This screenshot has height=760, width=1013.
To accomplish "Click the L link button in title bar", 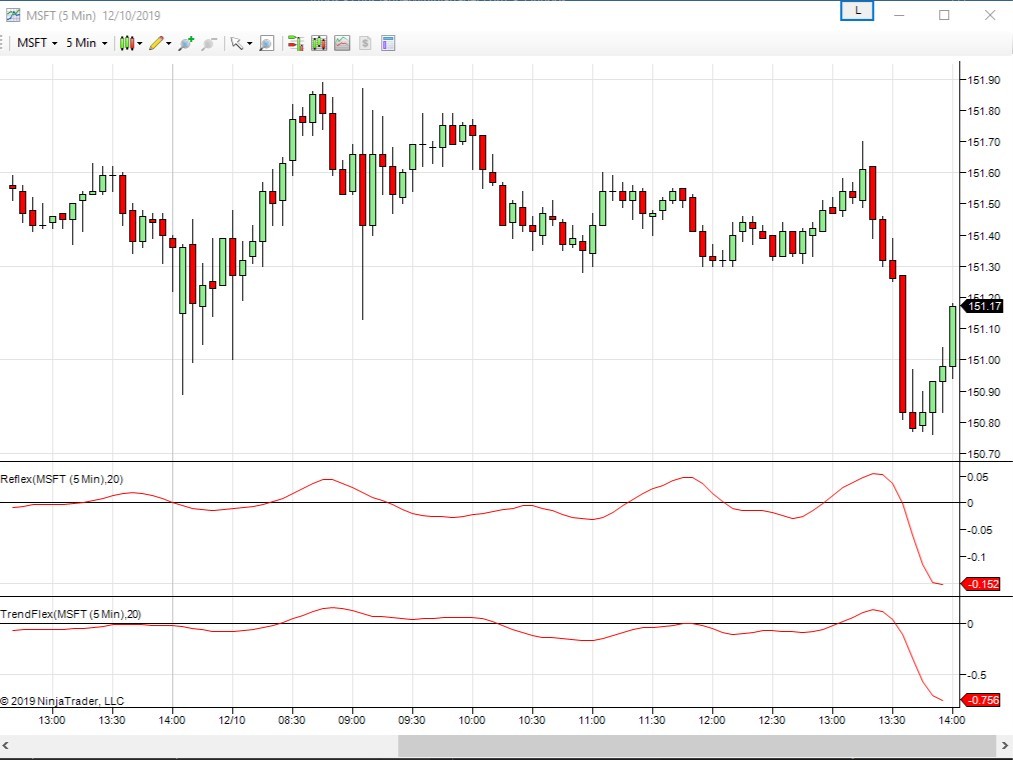I will click(857, 11).
